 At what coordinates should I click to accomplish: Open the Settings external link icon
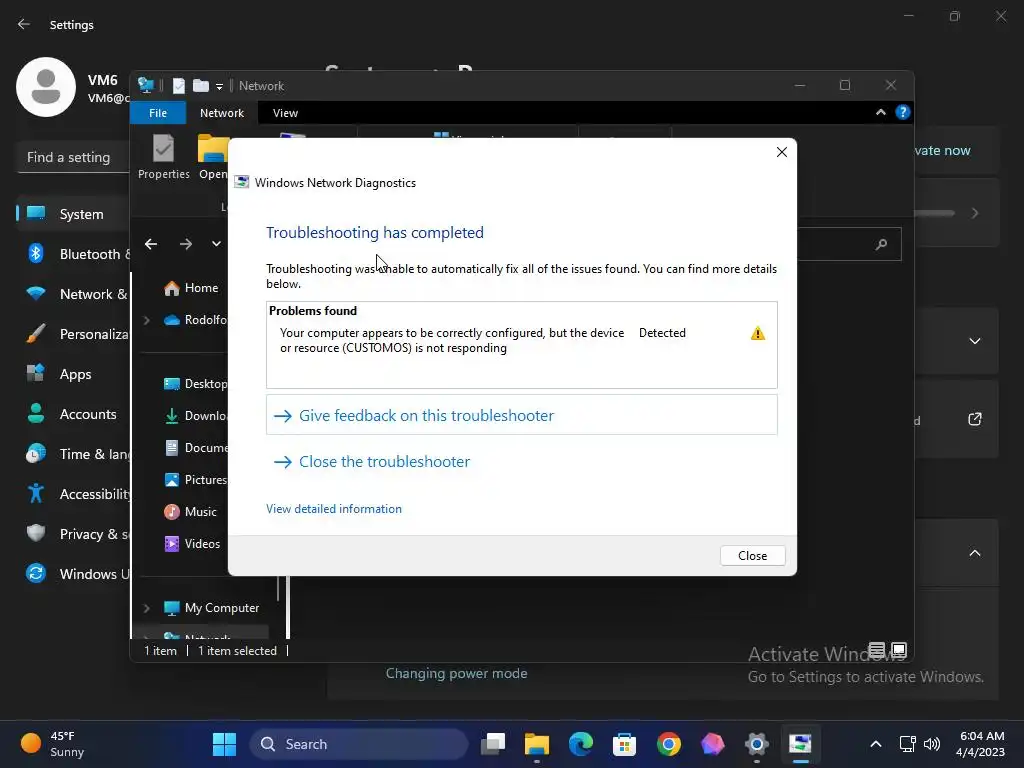tap(975, 419)
